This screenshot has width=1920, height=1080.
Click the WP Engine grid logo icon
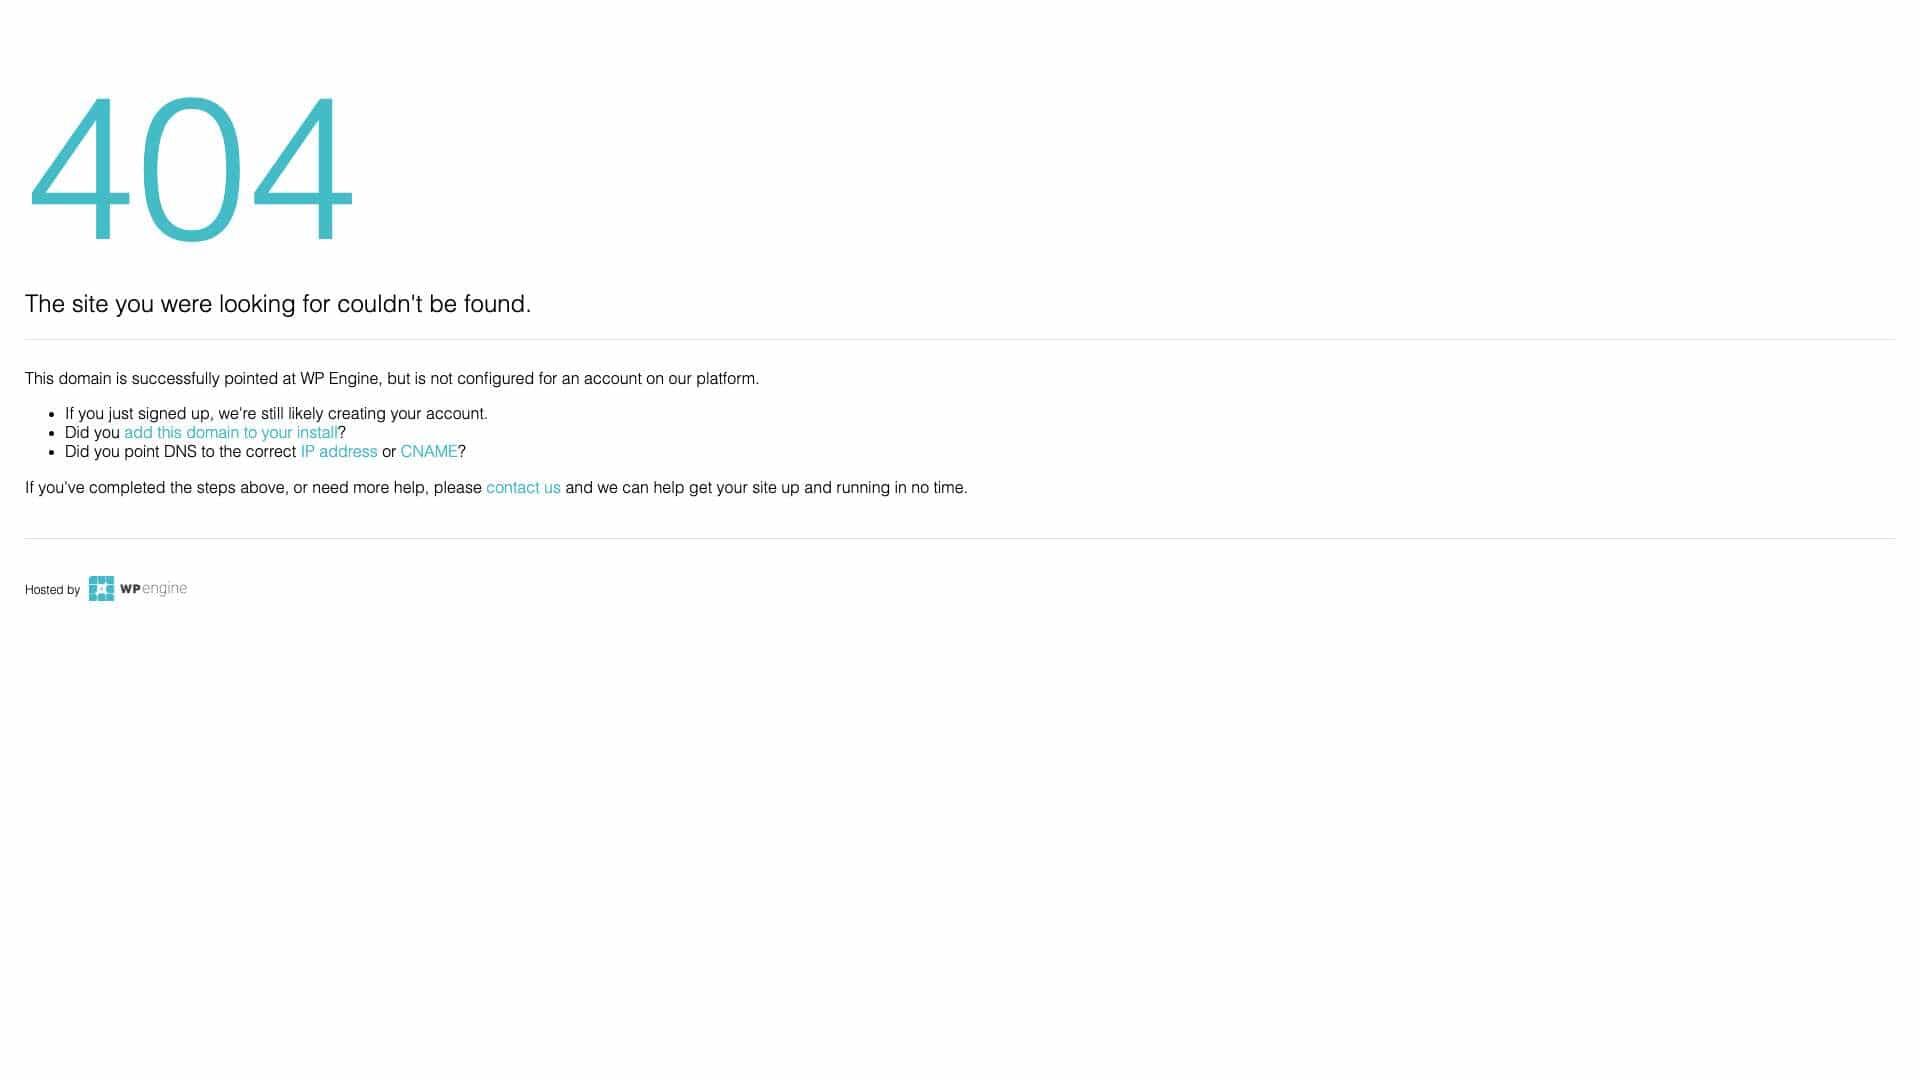pos(101,589)
